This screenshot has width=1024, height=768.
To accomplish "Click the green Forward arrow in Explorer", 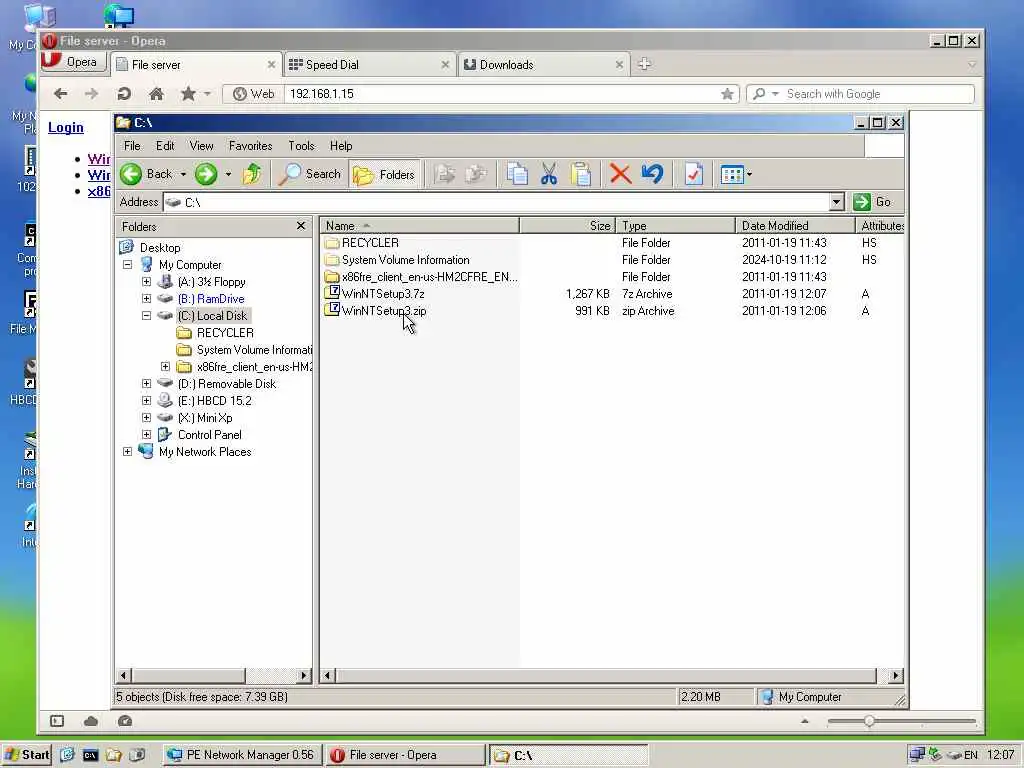I will [206, 174].
